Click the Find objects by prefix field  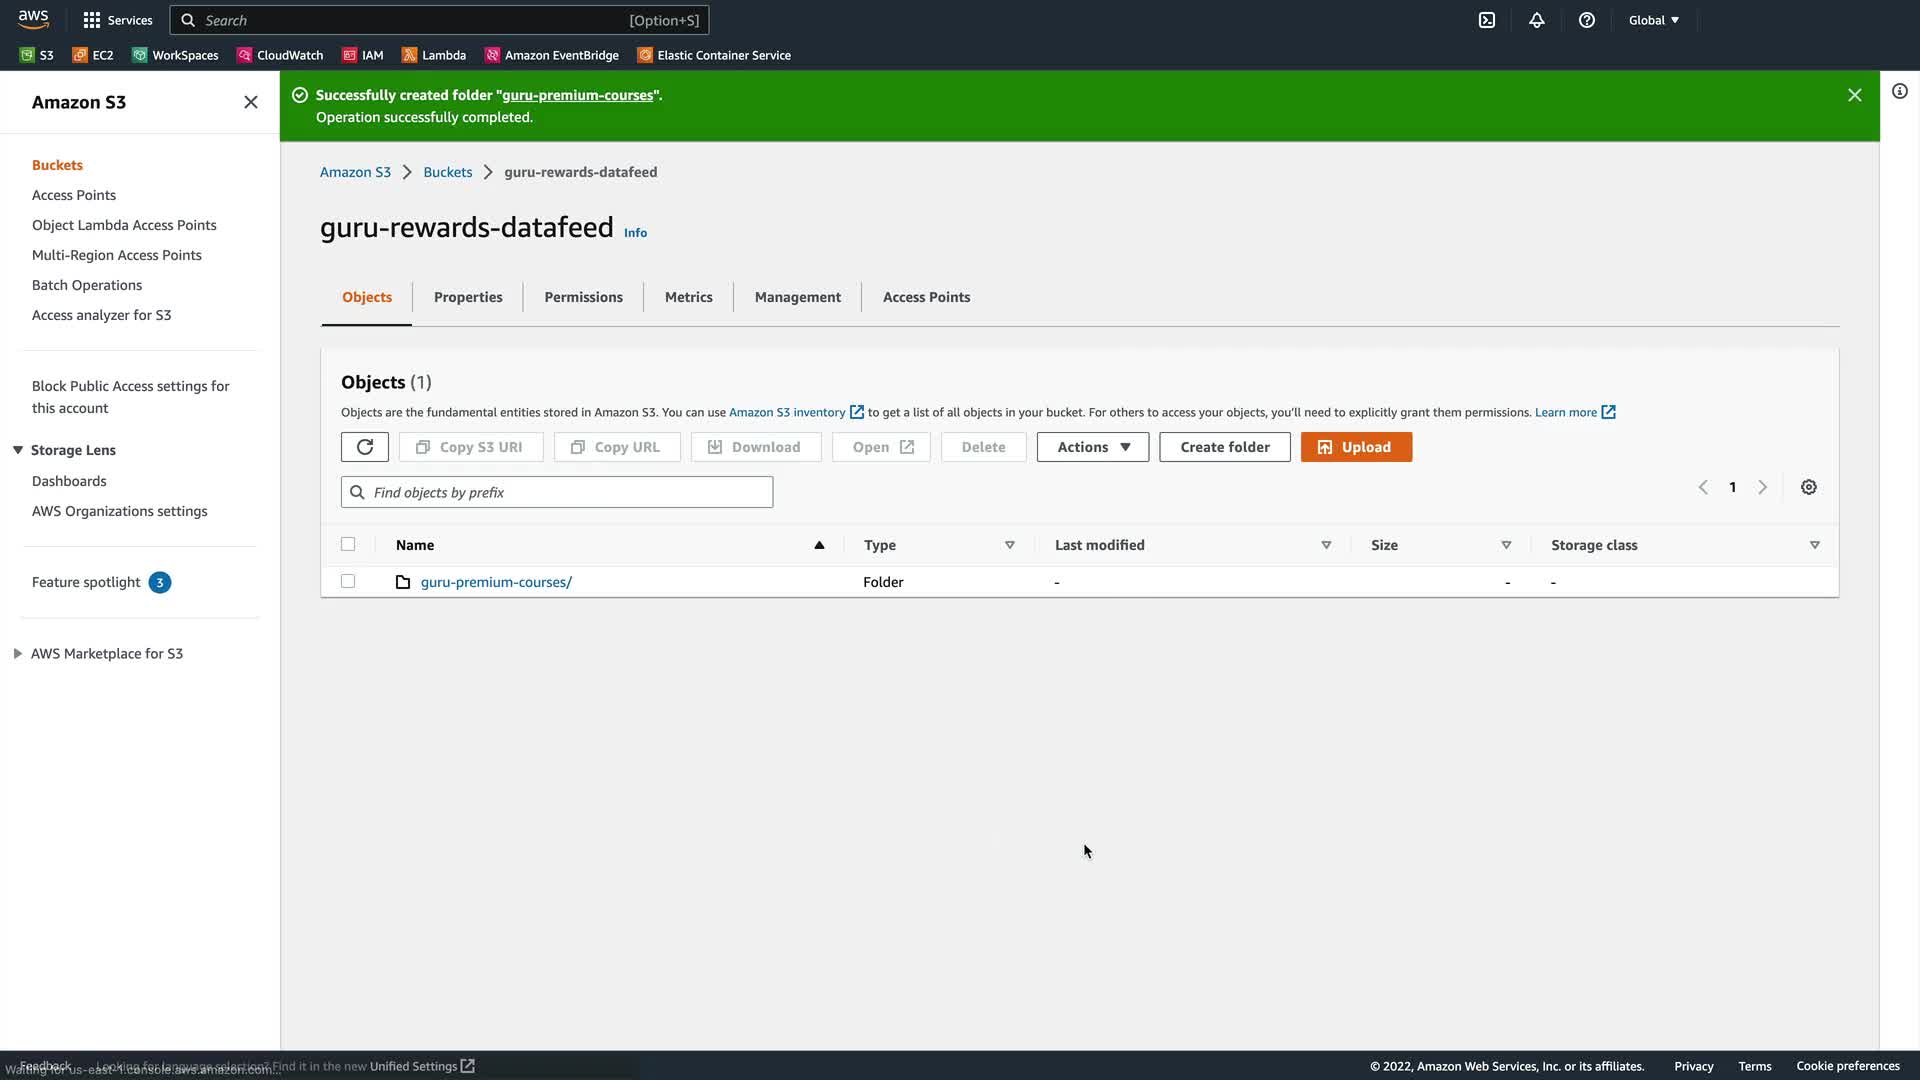570,492
